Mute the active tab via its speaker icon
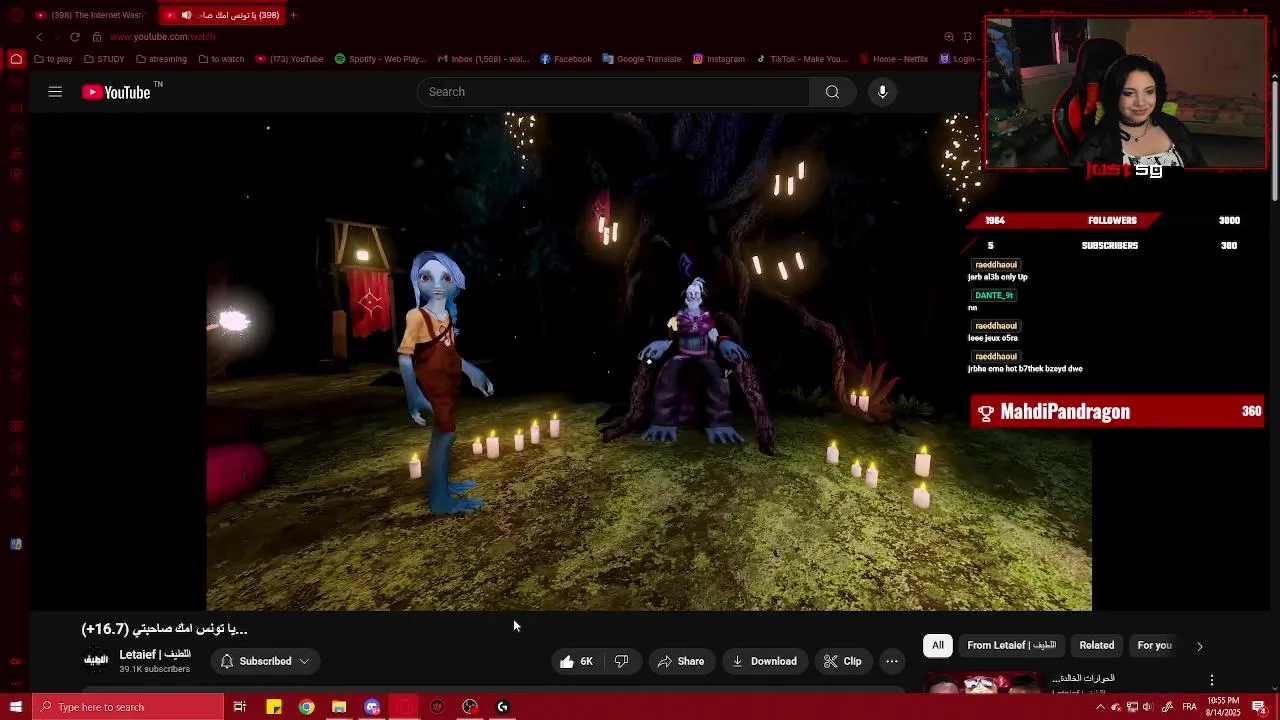Viewport: 1280px width, 720px height. [186, 15]
